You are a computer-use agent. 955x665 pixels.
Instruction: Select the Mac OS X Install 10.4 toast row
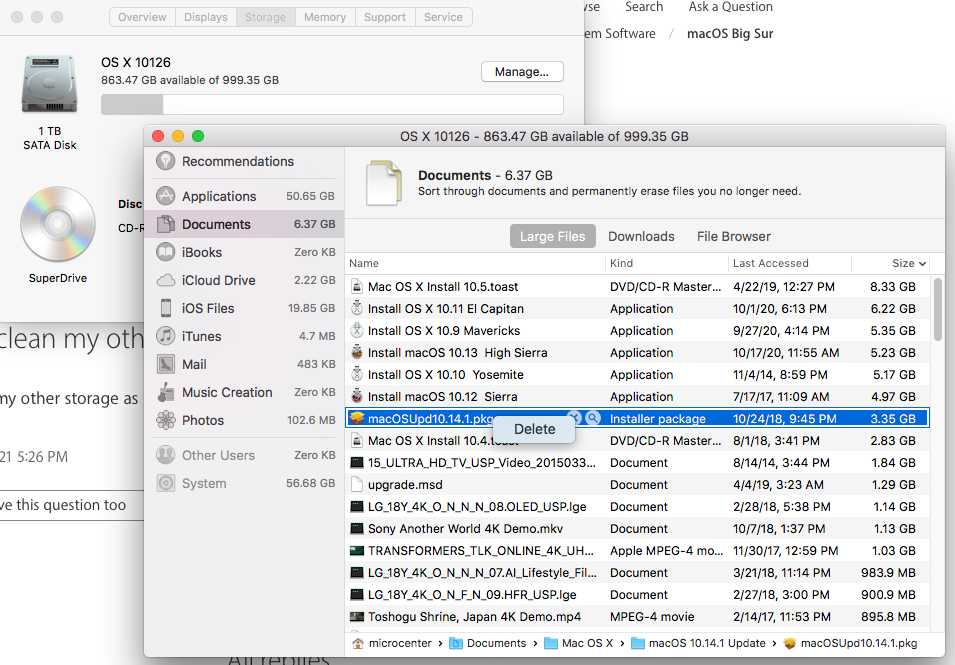click(637, 440)
